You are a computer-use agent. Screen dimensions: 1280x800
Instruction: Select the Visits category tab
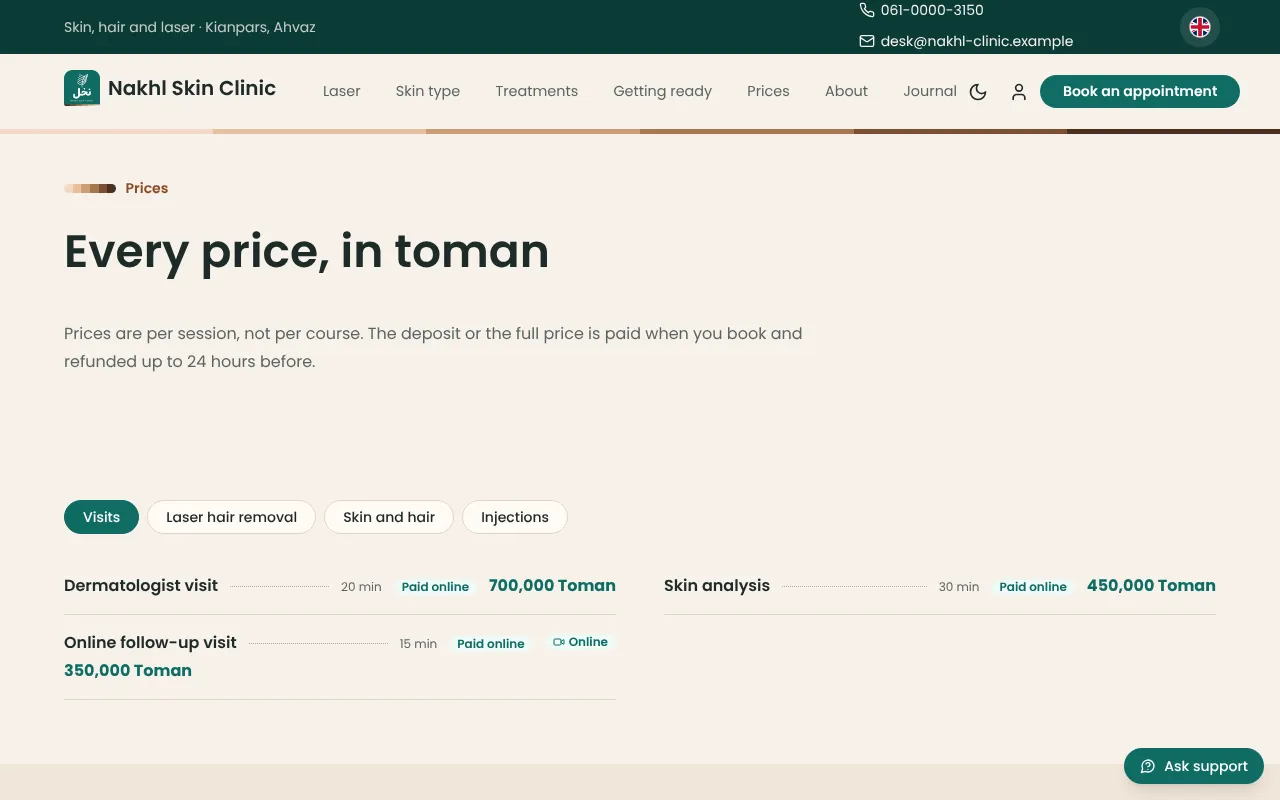[x=101, y=517]
